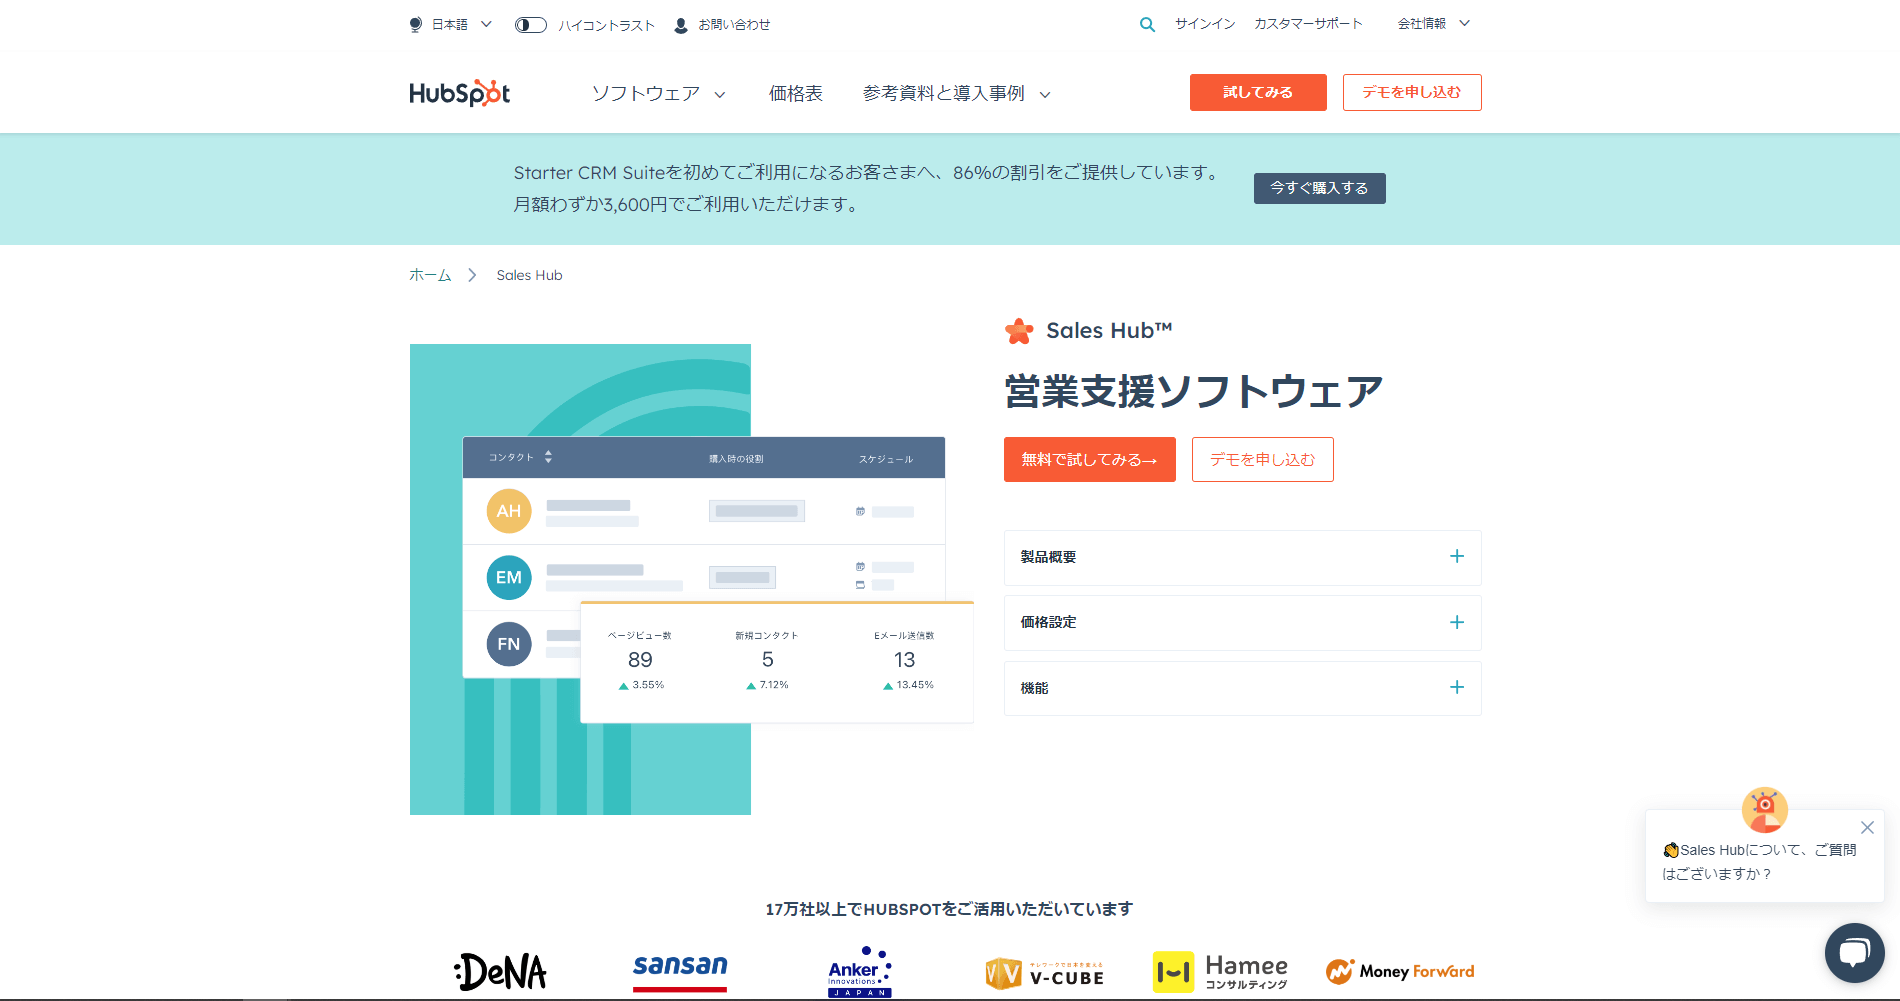Click the chatbot avatar icon
The height and width of the screenshot is (1001, 1900).
point(1765,809)
